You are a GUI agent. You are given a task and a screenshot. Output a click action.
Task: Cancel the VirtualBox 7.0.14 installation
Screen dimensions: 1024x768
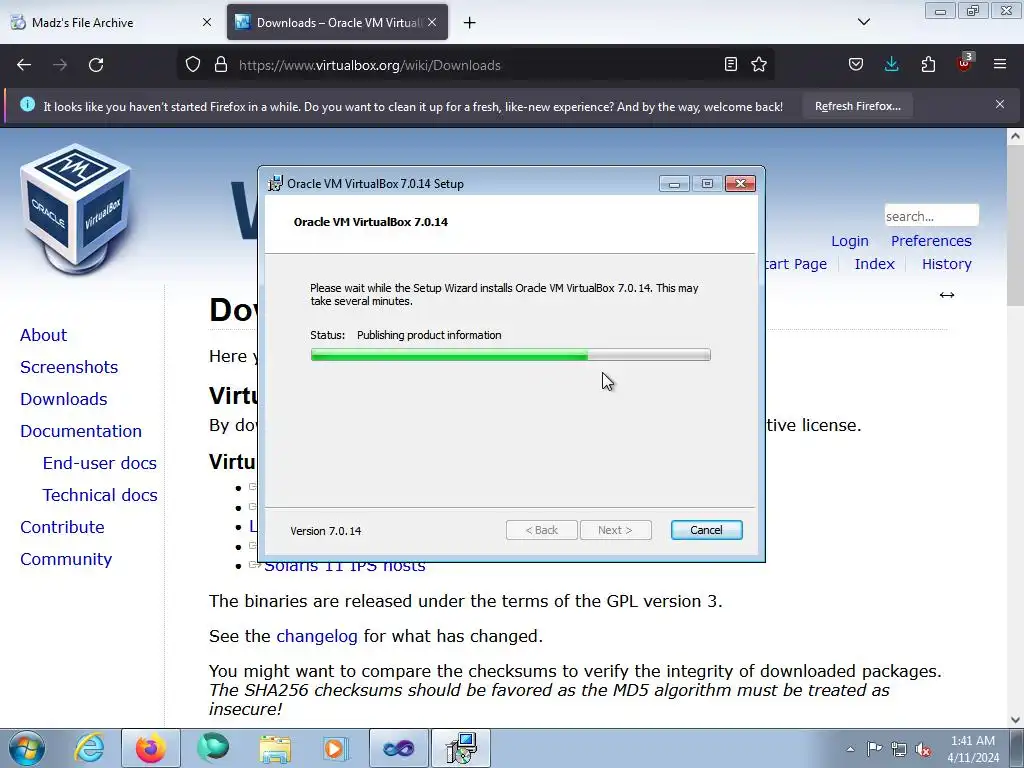[x=707, y=530]
